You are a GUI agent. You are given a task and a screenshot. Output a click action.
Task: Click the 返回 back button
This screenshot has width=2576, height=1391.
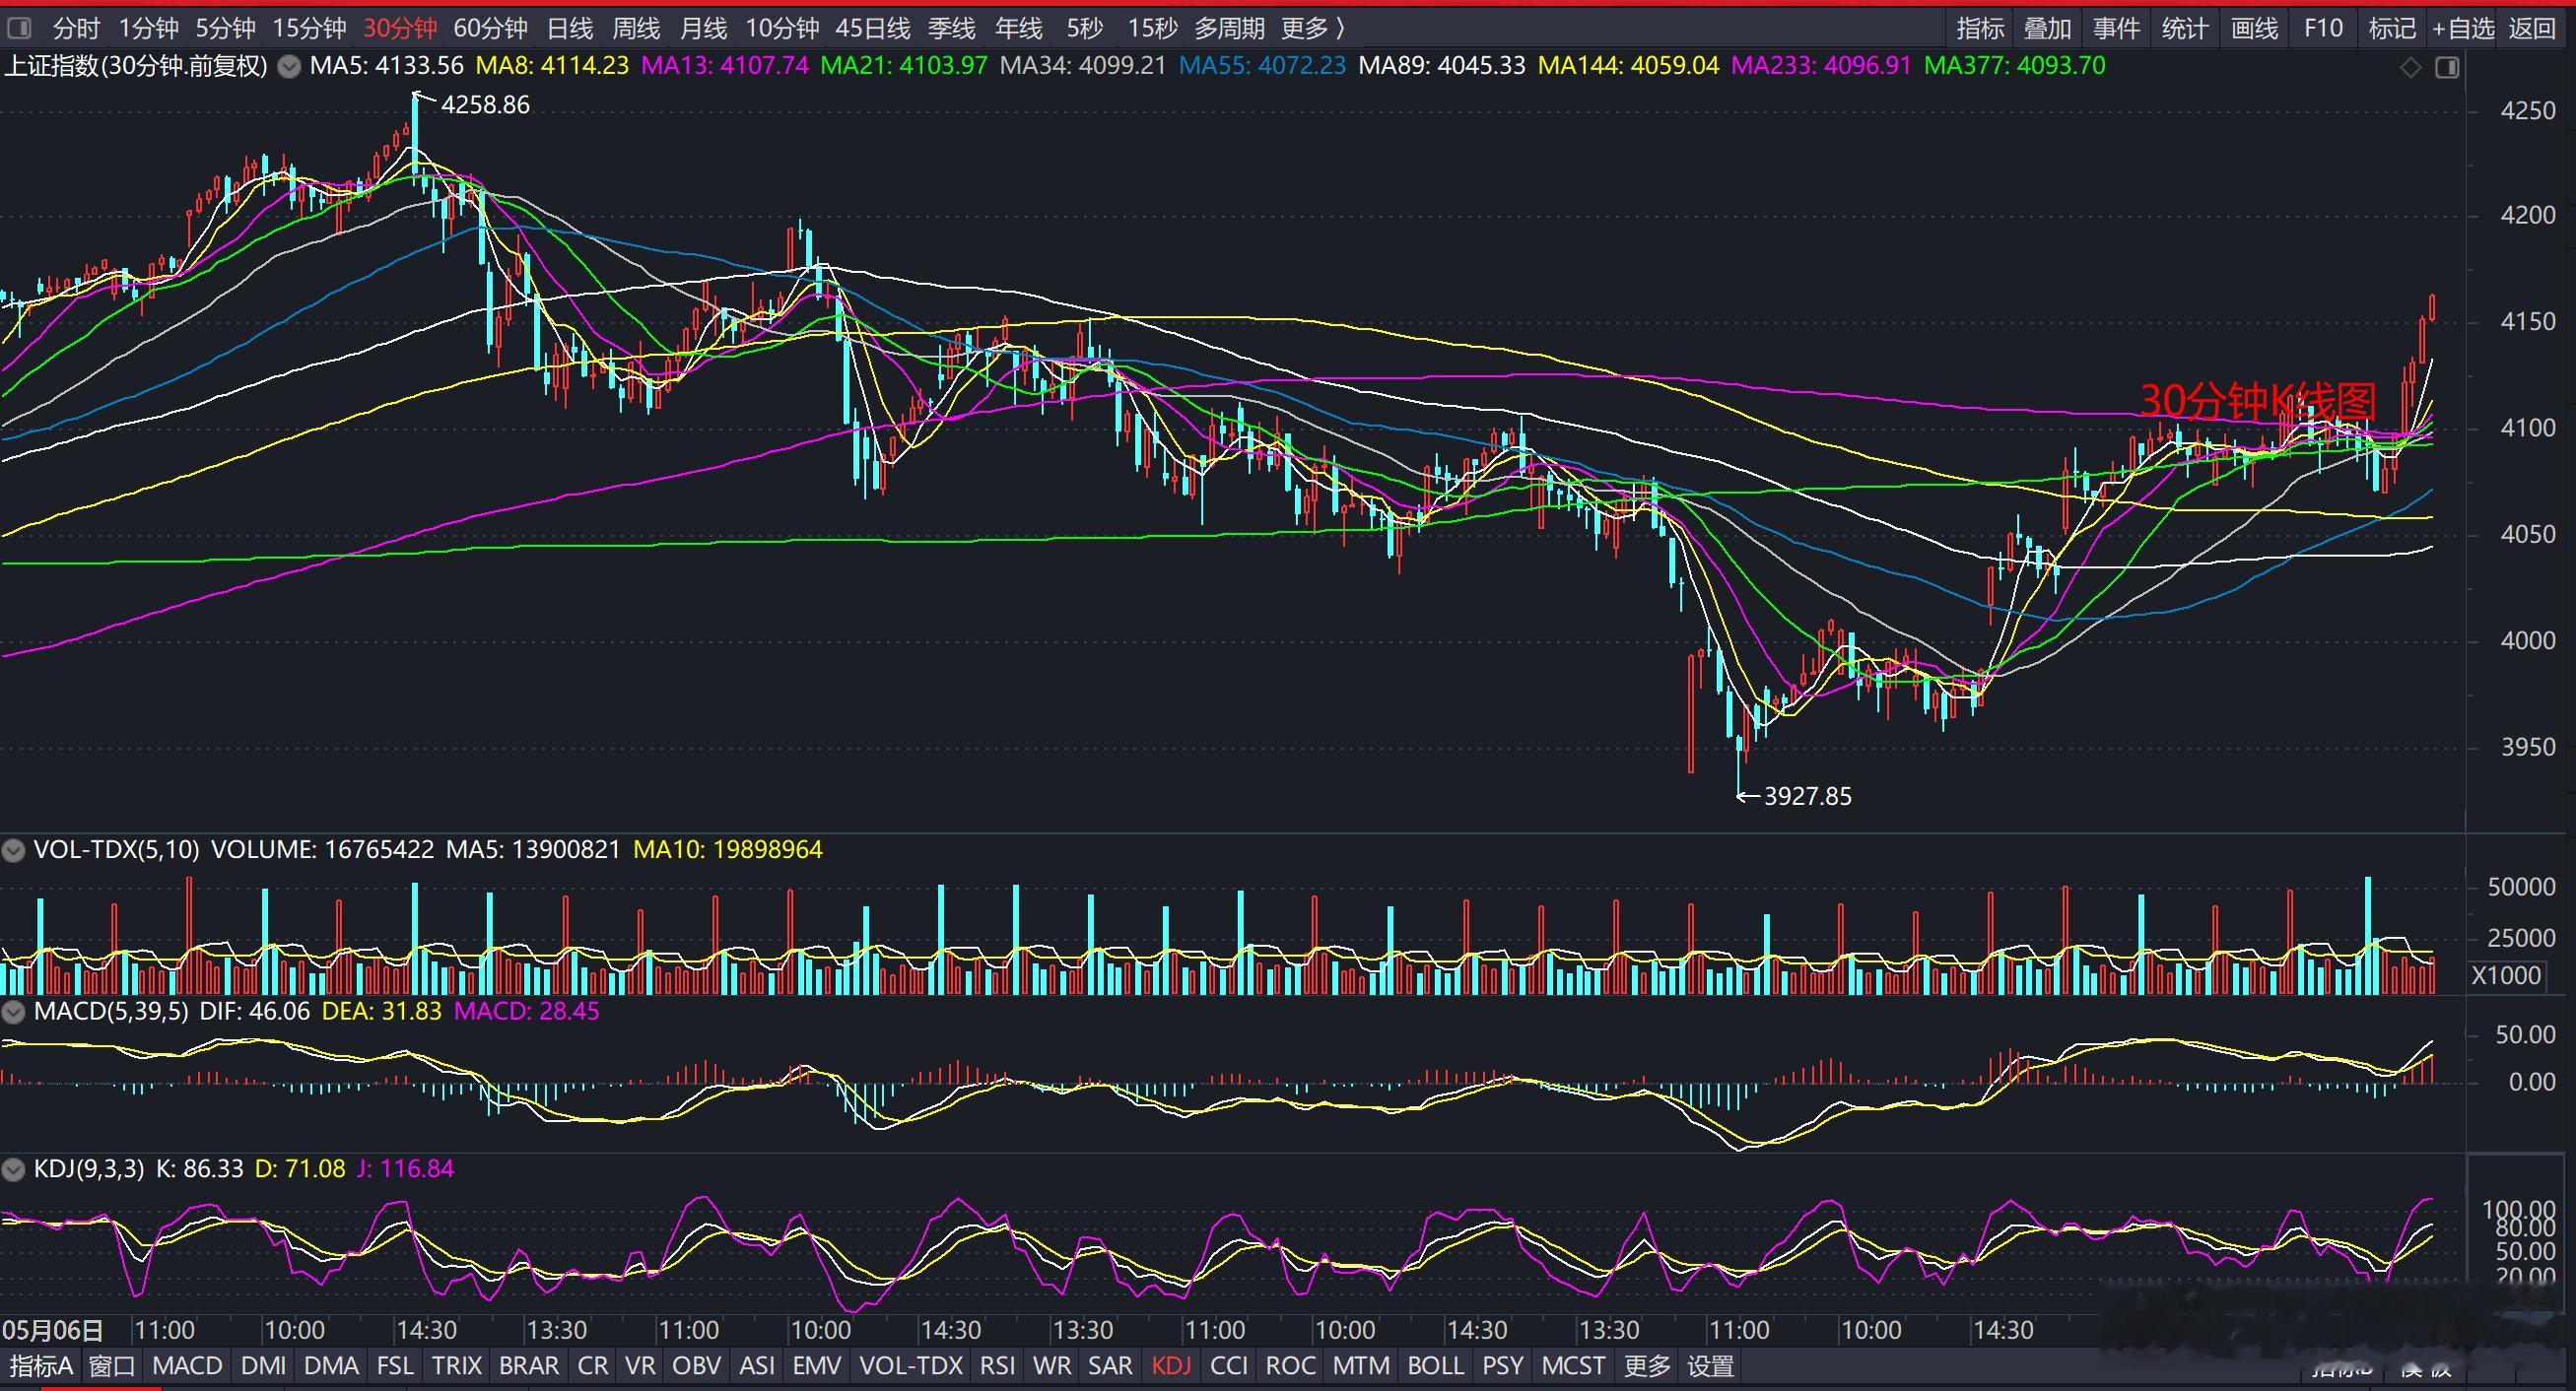coord(2532,28)
